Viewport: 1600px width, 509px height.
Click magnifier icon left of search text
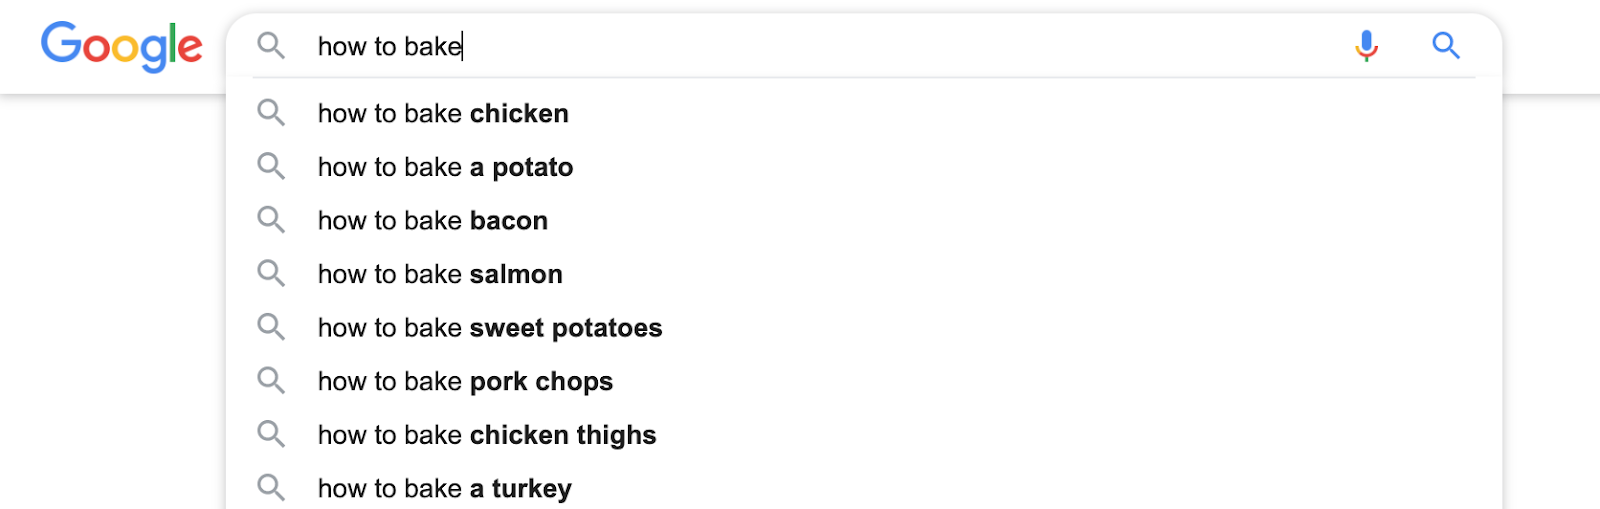(271, 45)
